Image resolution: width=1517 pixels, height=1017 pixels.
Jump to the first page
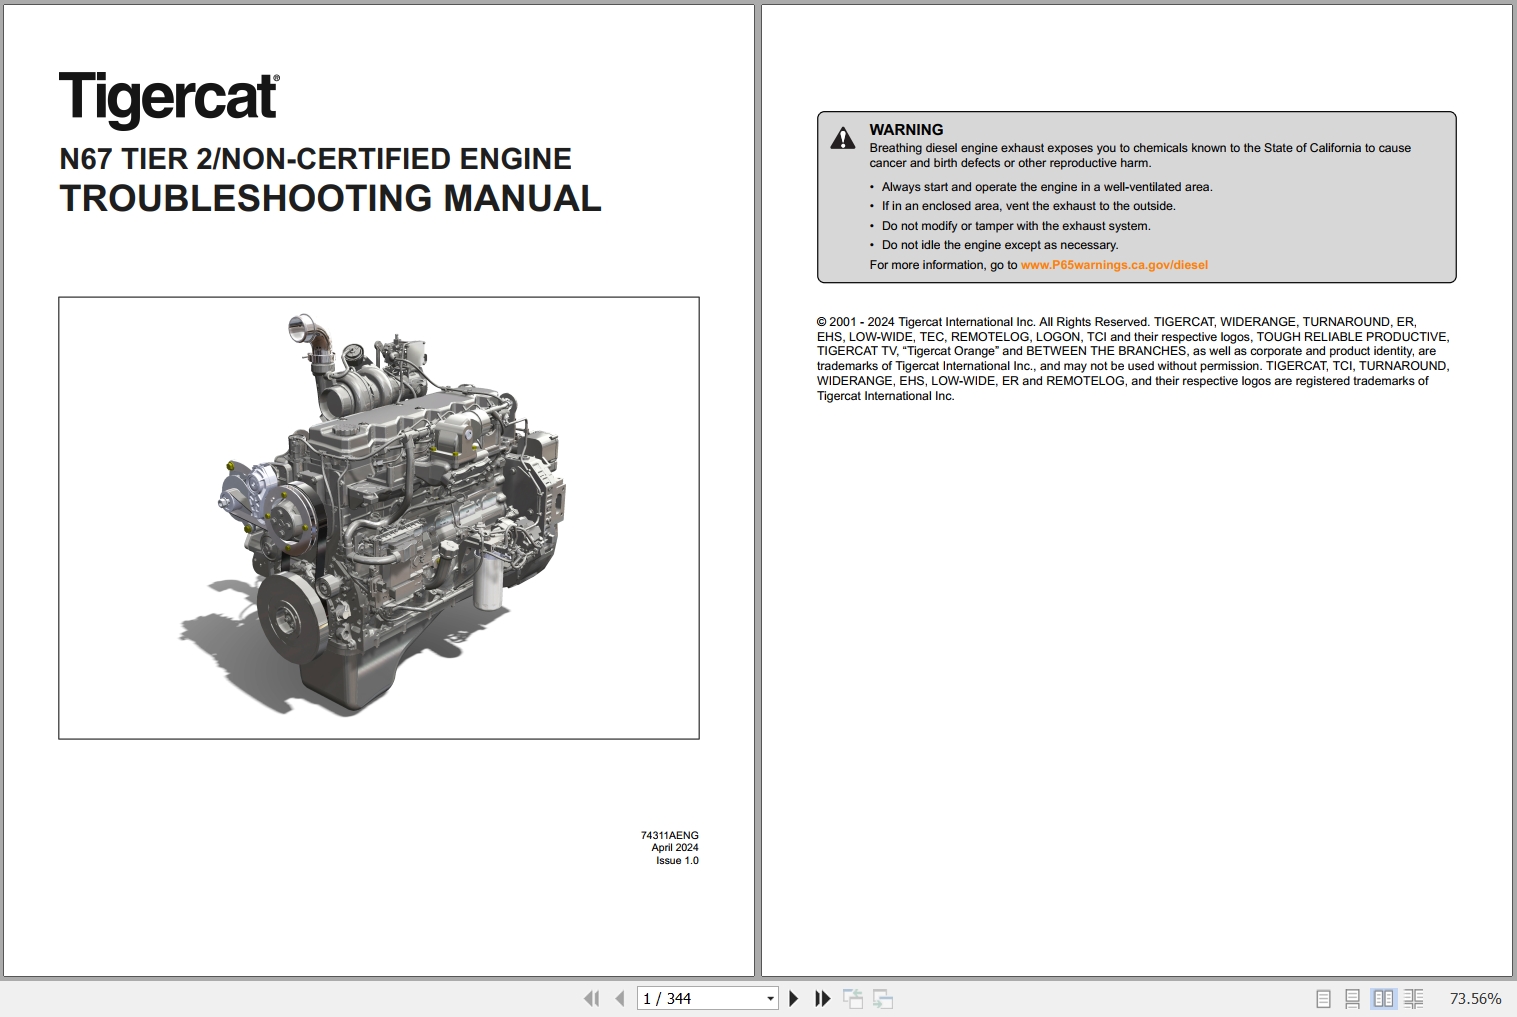pyautogui.click(x=592, y=998)
